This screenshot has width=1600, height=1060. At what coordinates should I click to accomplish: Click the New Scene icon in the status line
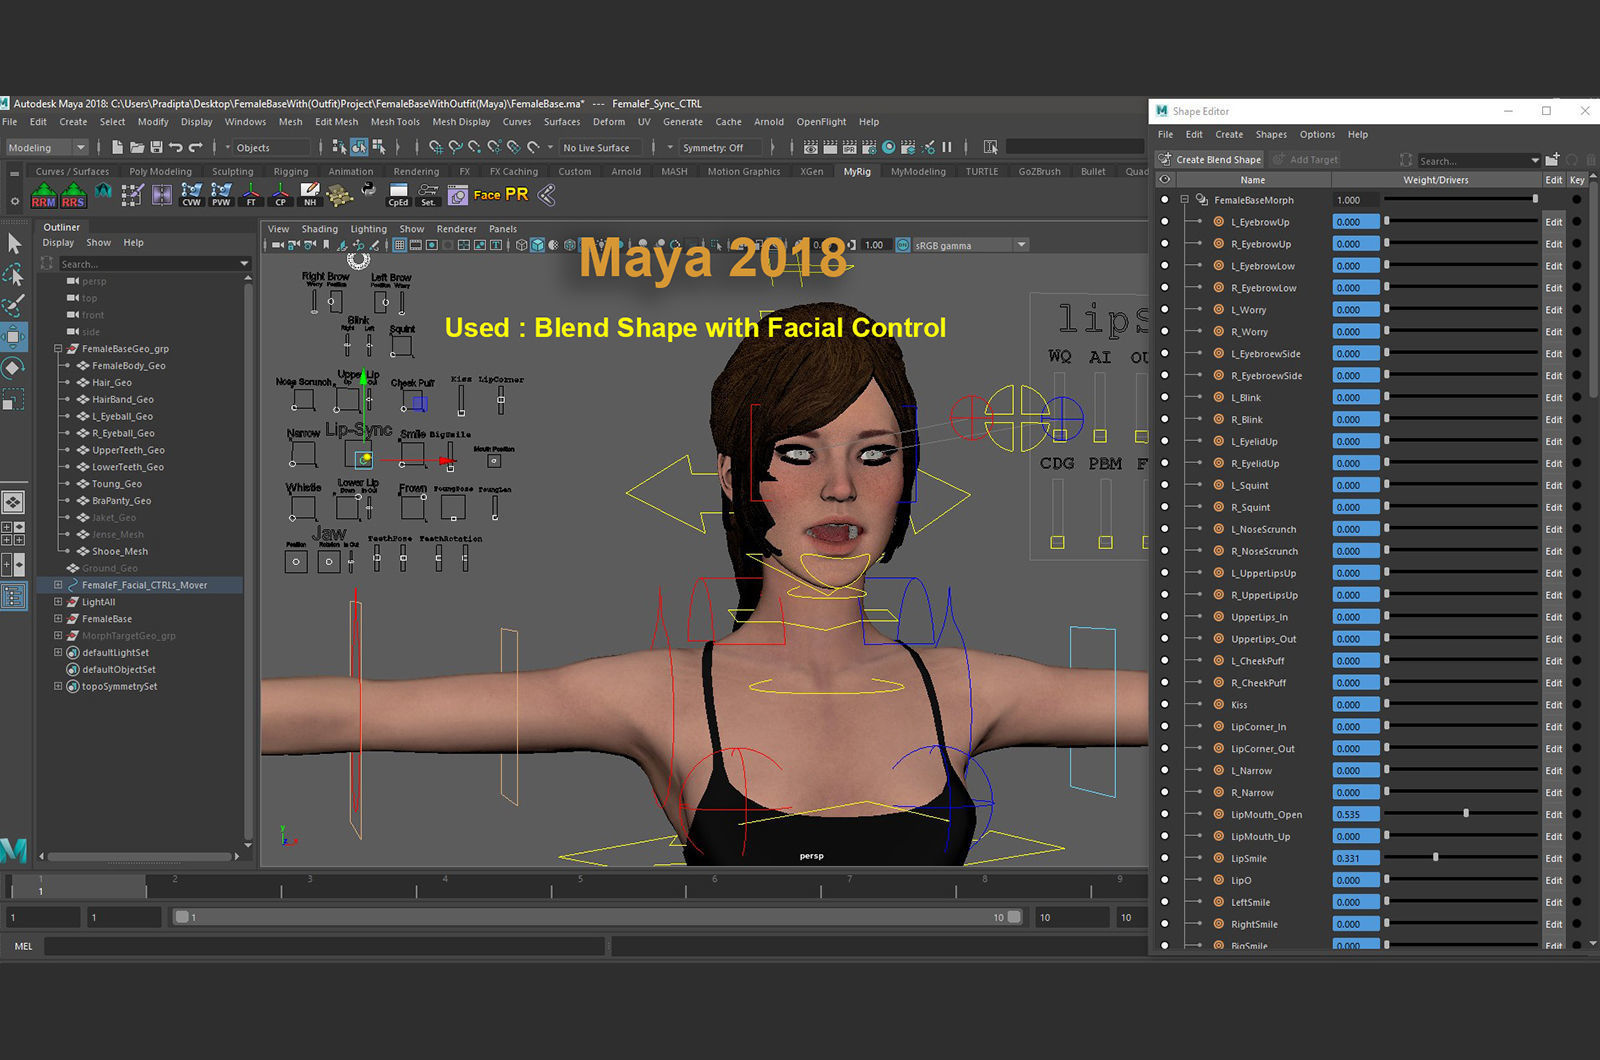click(x=117, y=147)
